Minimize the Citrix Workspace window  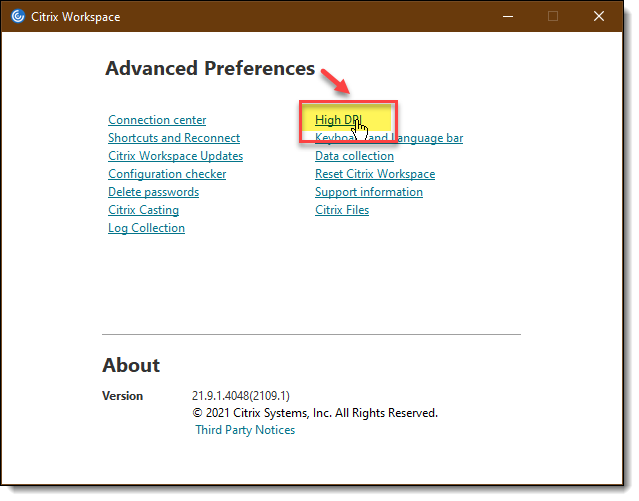tap(508, 16)
